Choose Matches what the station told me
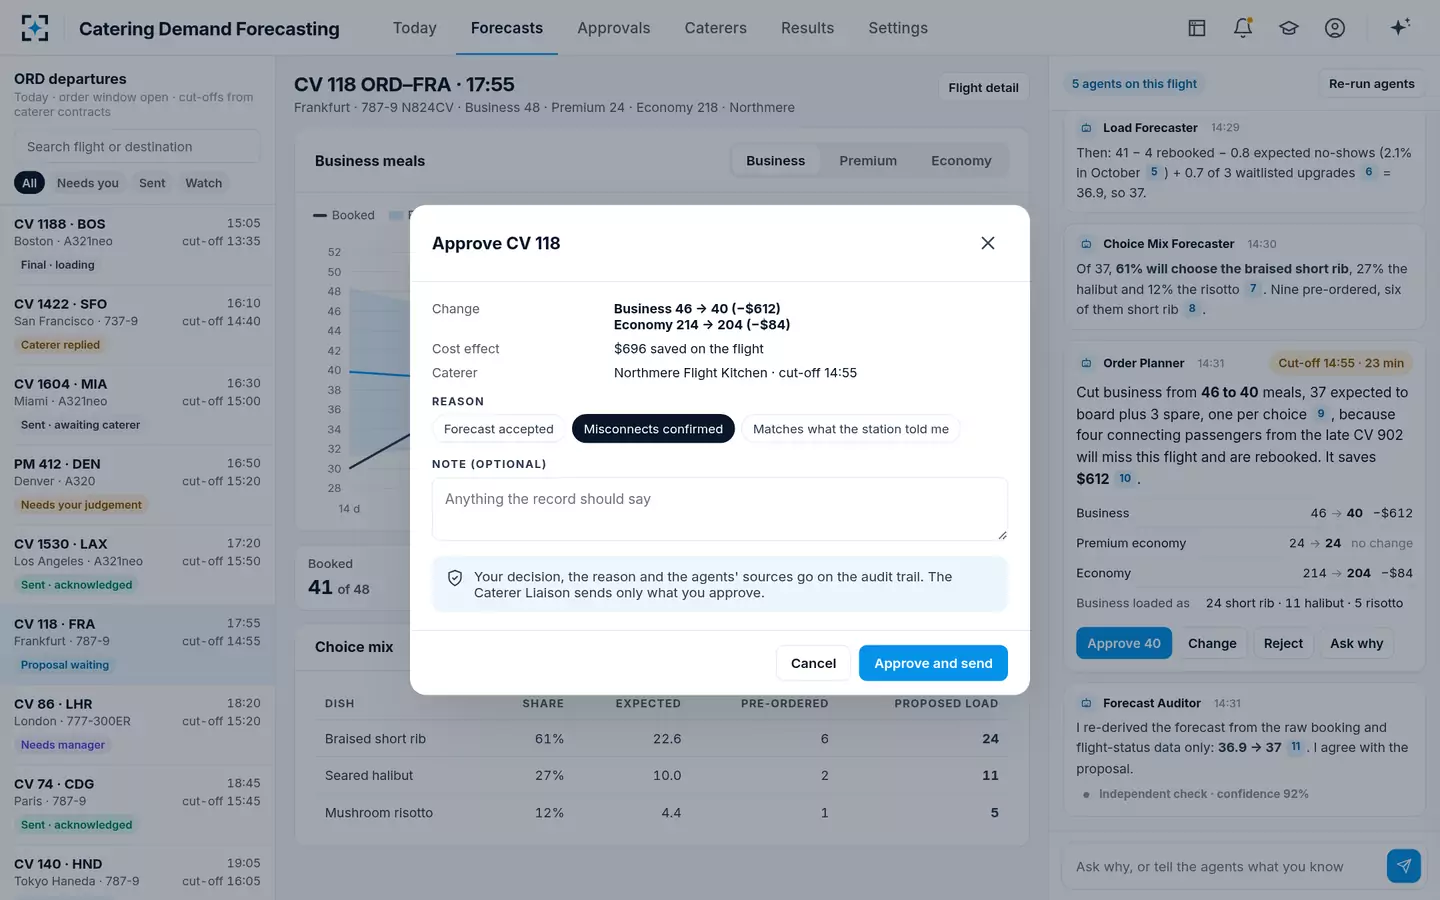 point(851,429)
